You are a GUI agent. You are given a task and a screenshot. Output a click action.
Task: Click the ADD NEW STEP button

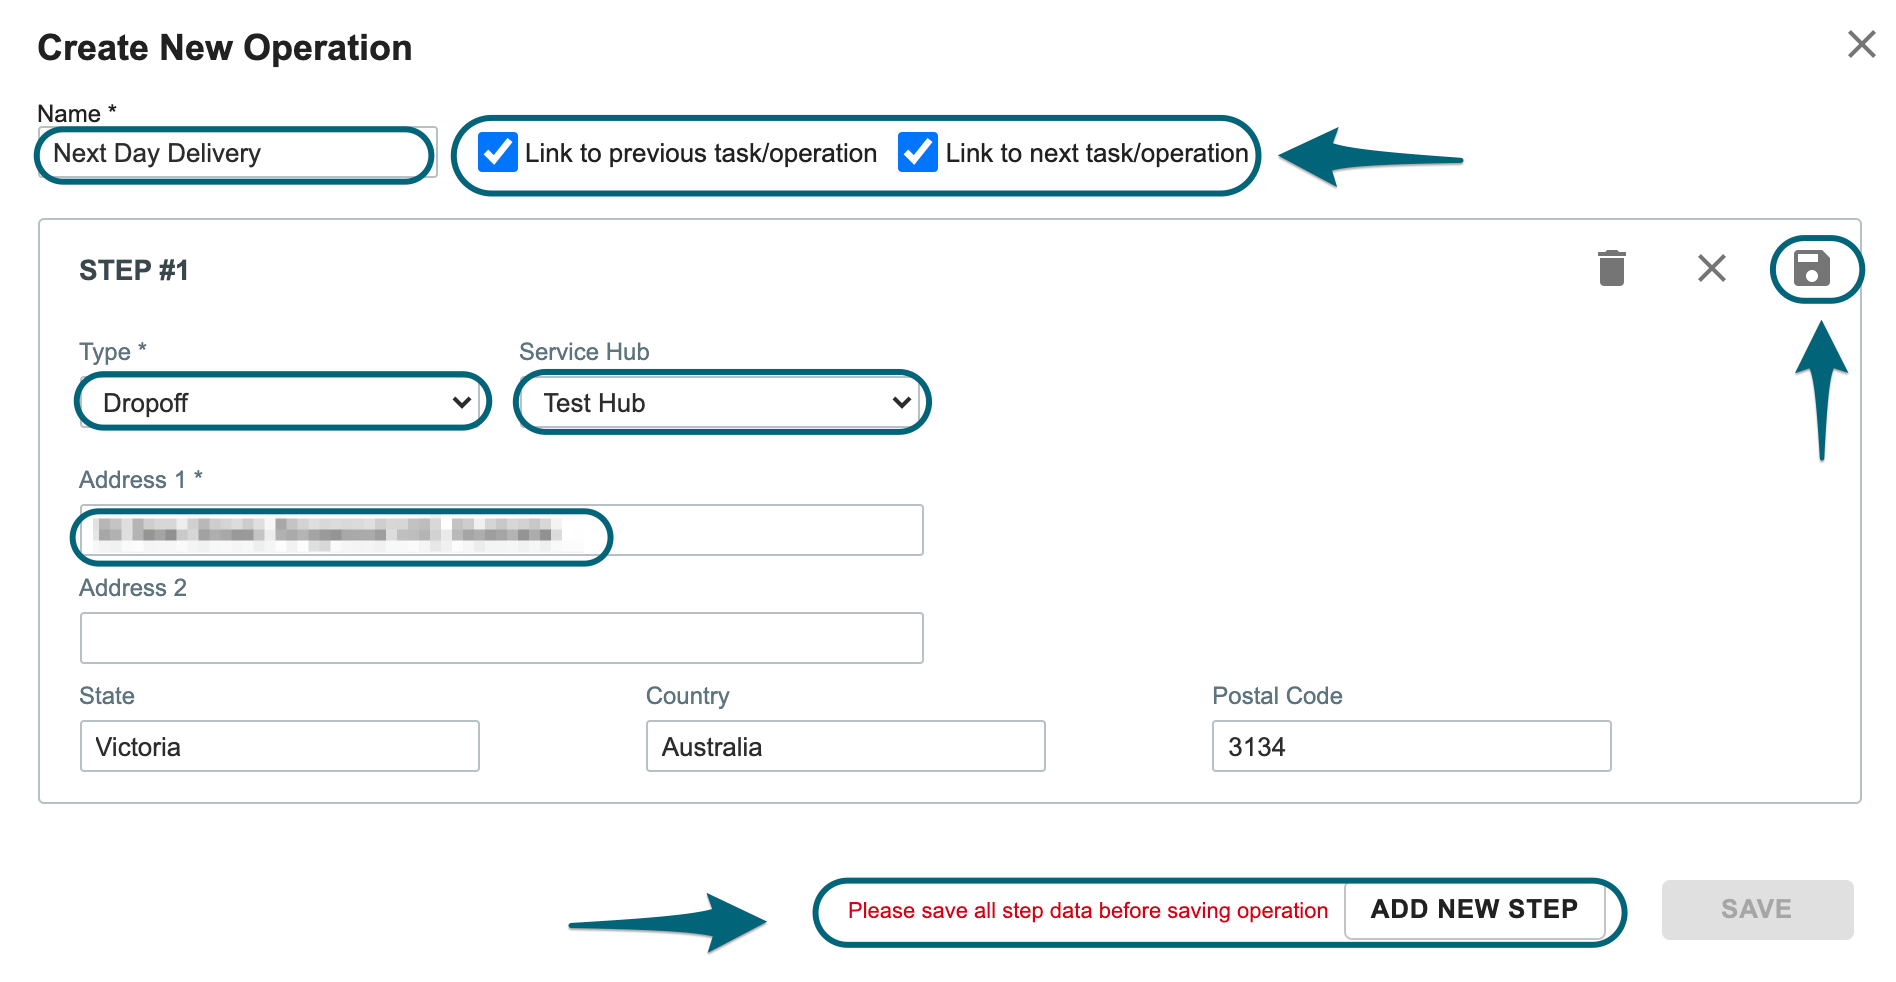1474,910
